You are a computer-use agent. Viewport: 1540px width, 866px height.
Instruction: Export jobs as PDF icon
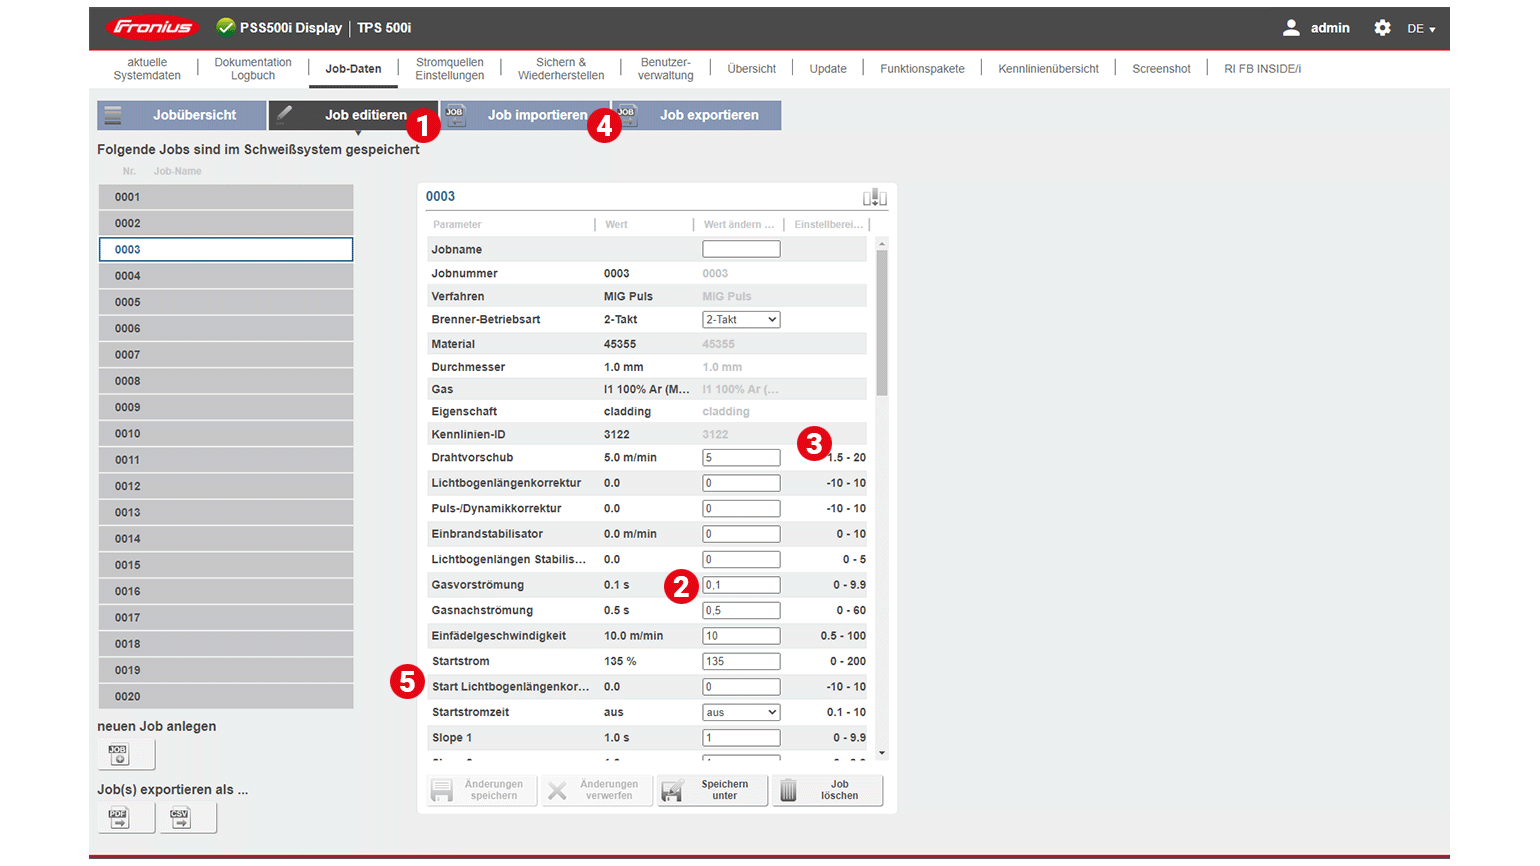[119, 818]
